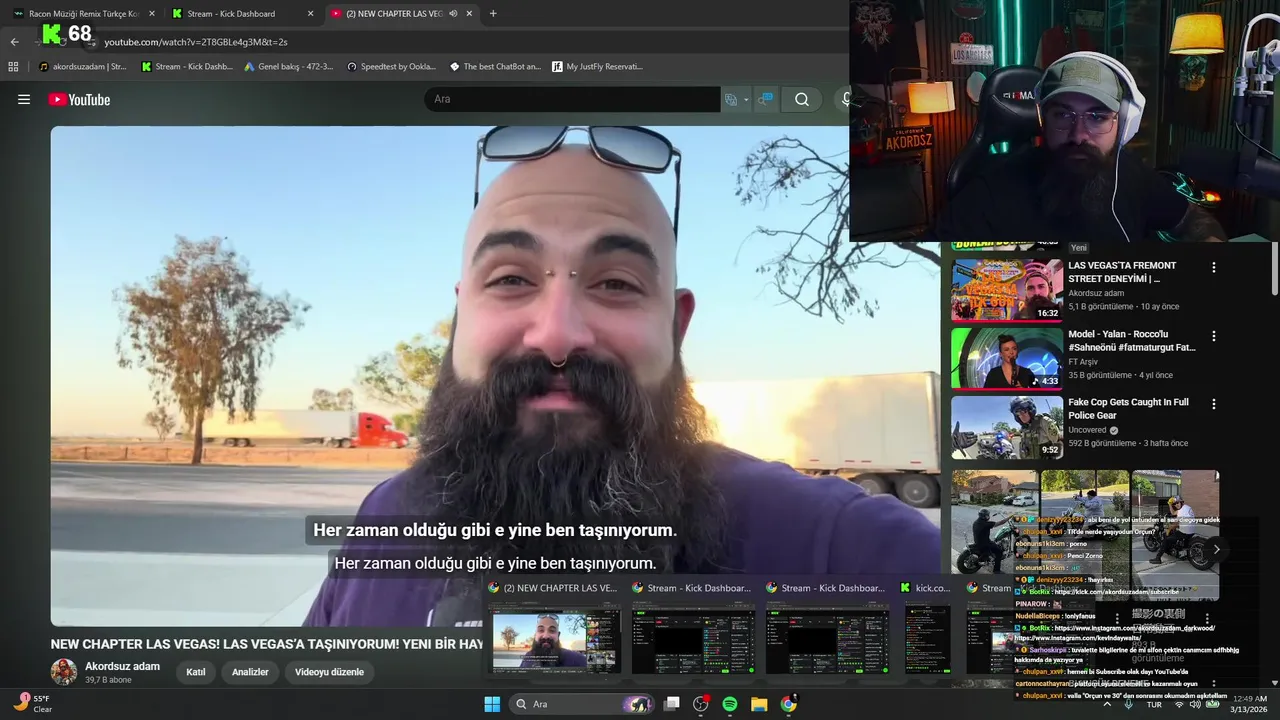Click the YouTube Ara search field
Screen dimensions: 1280x720
tap(572, 99)
